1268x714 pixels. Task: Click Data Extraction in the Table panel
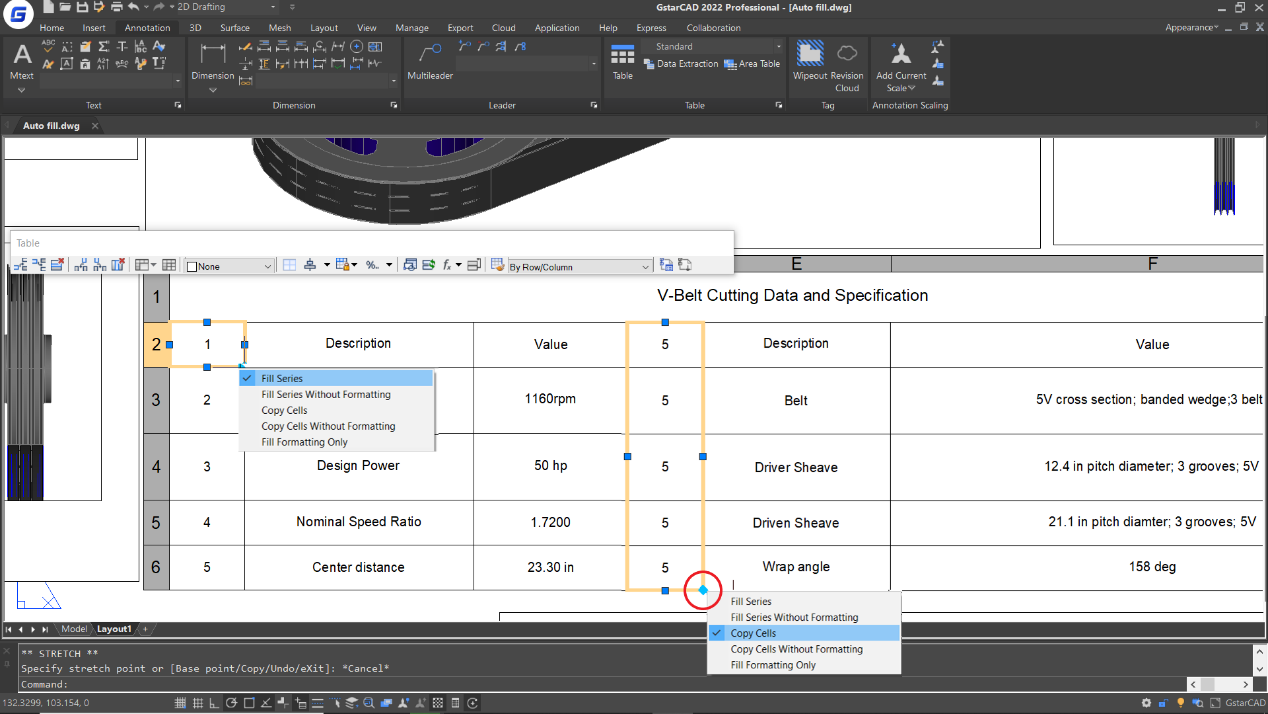[680, 64]
